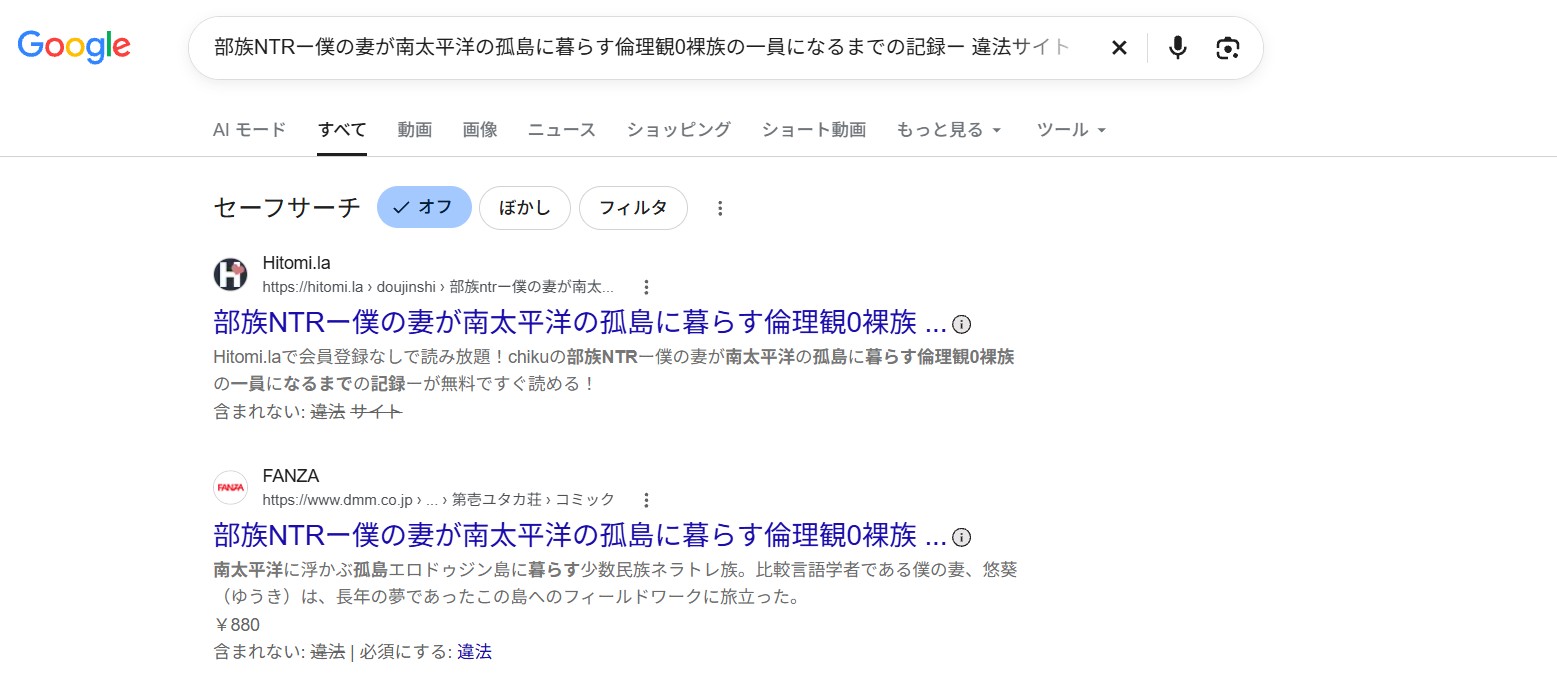The width and height of the screenshot is (1557, 697).
Task: Open the ショッピング results tab
Action: click(x=679, y=129)
